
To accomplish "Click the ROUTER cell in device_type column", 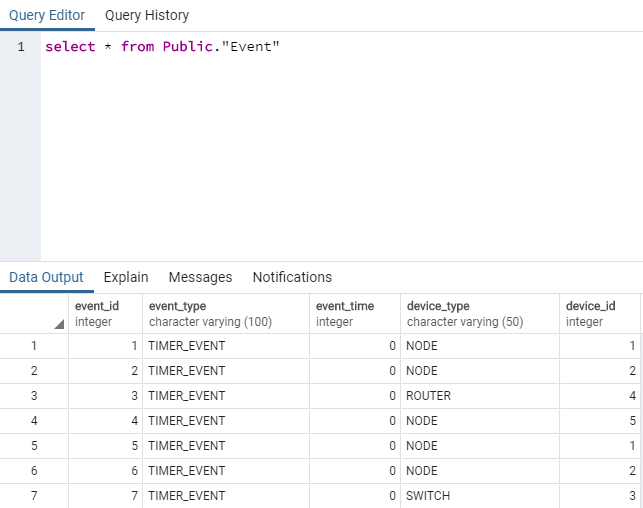I will tap(428, 396).
